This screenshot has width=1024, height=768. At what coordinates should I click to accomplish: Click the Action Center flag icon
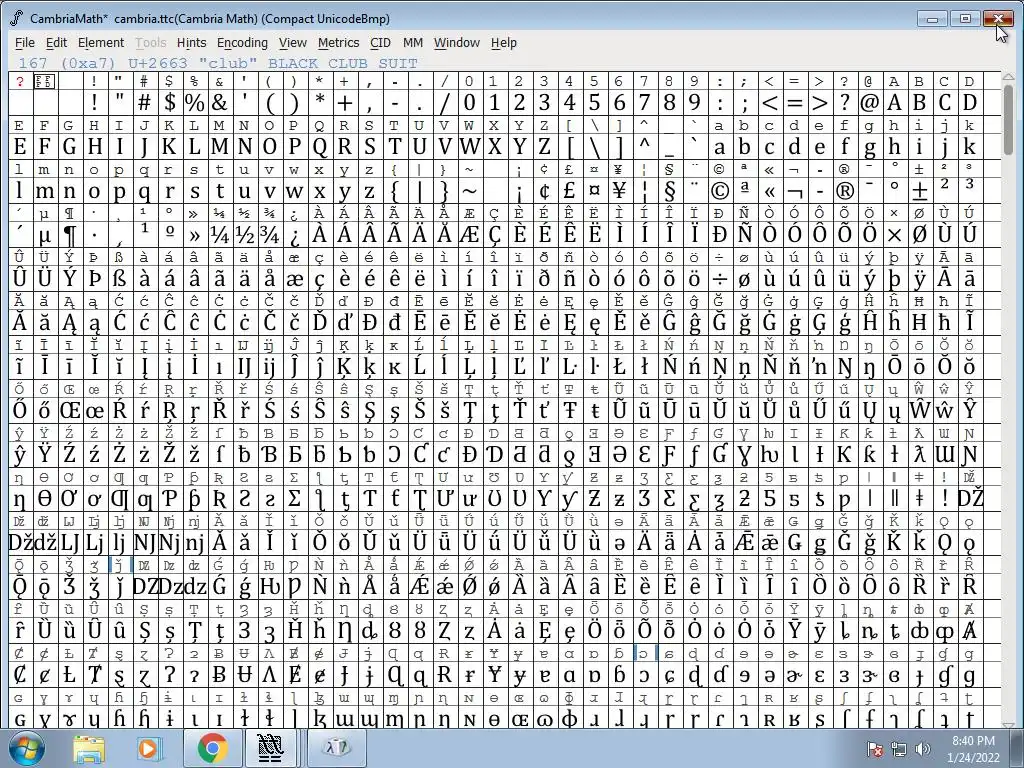874,749
